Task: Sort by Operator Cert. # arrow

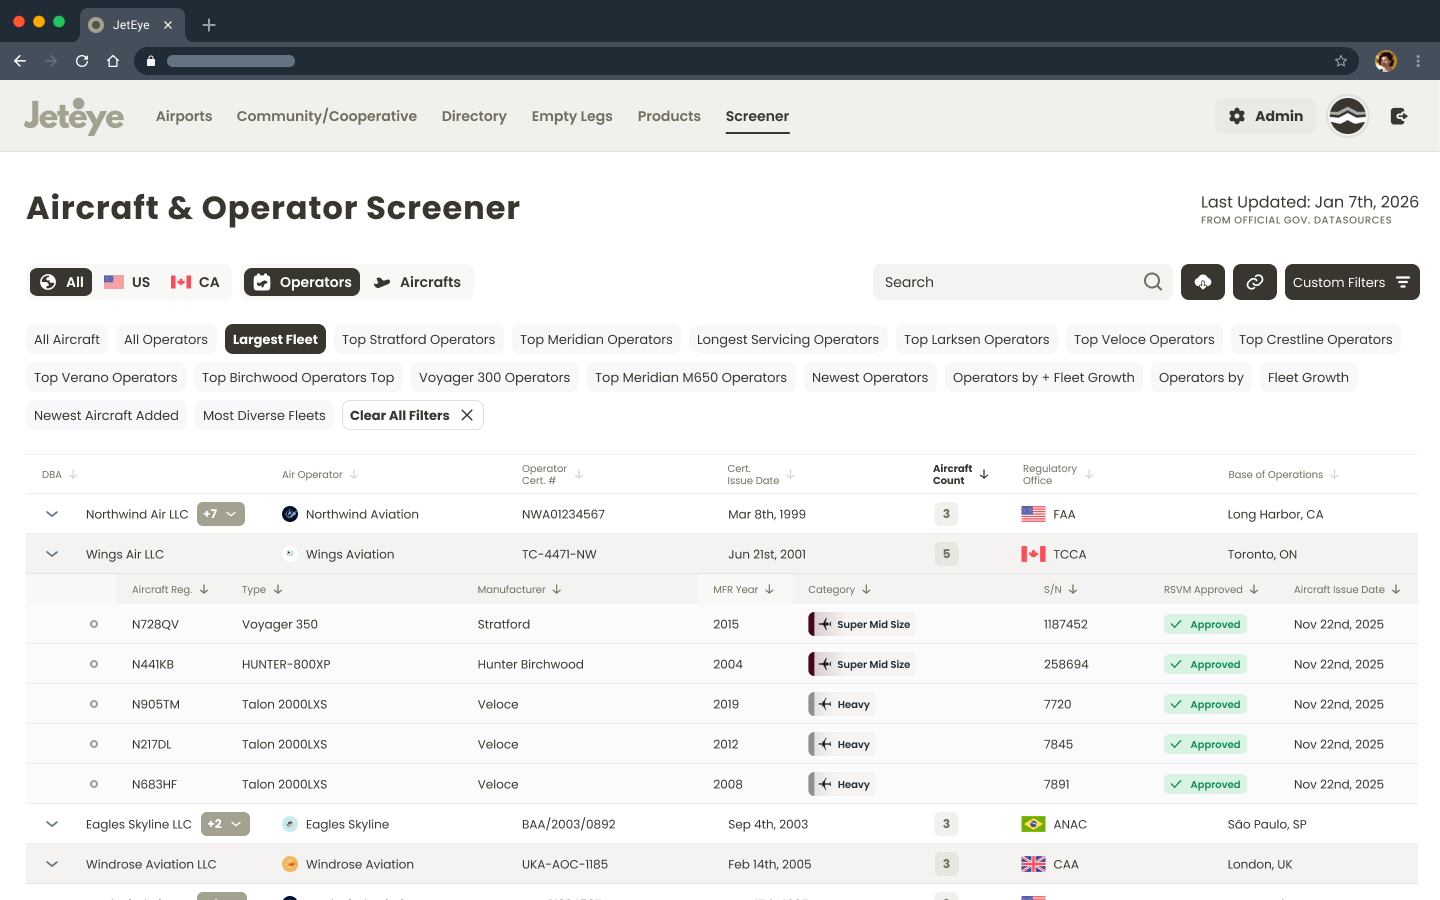Action: pyautogui.click(x=579, y=474)
